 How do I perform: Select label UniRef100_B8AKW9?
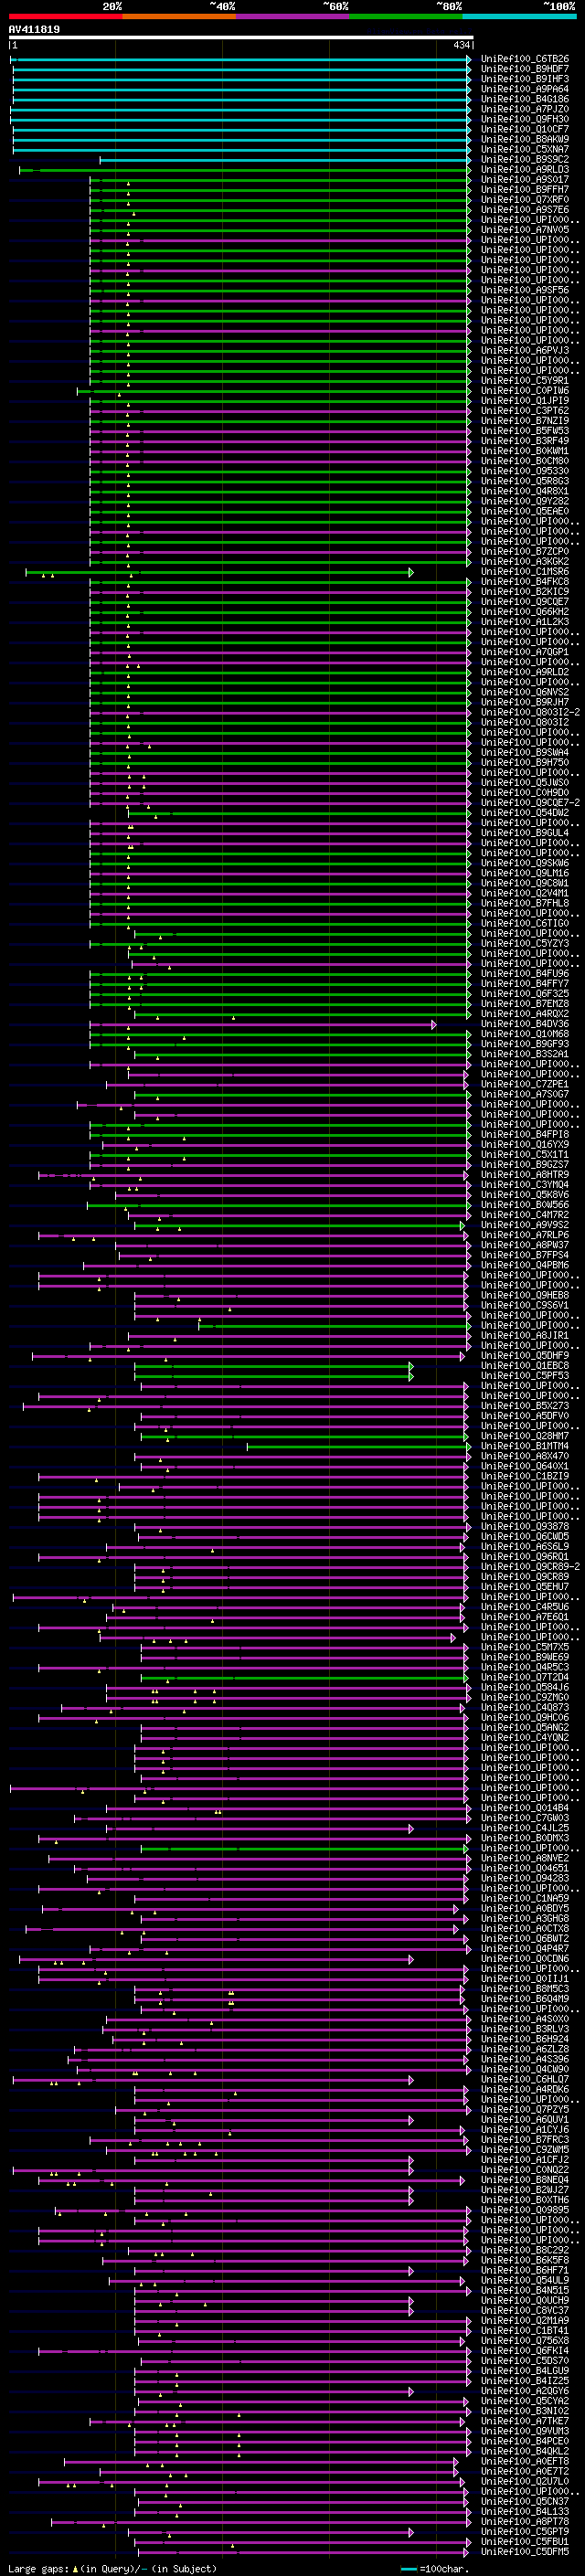pyautogui.click(x=525, y=139)
